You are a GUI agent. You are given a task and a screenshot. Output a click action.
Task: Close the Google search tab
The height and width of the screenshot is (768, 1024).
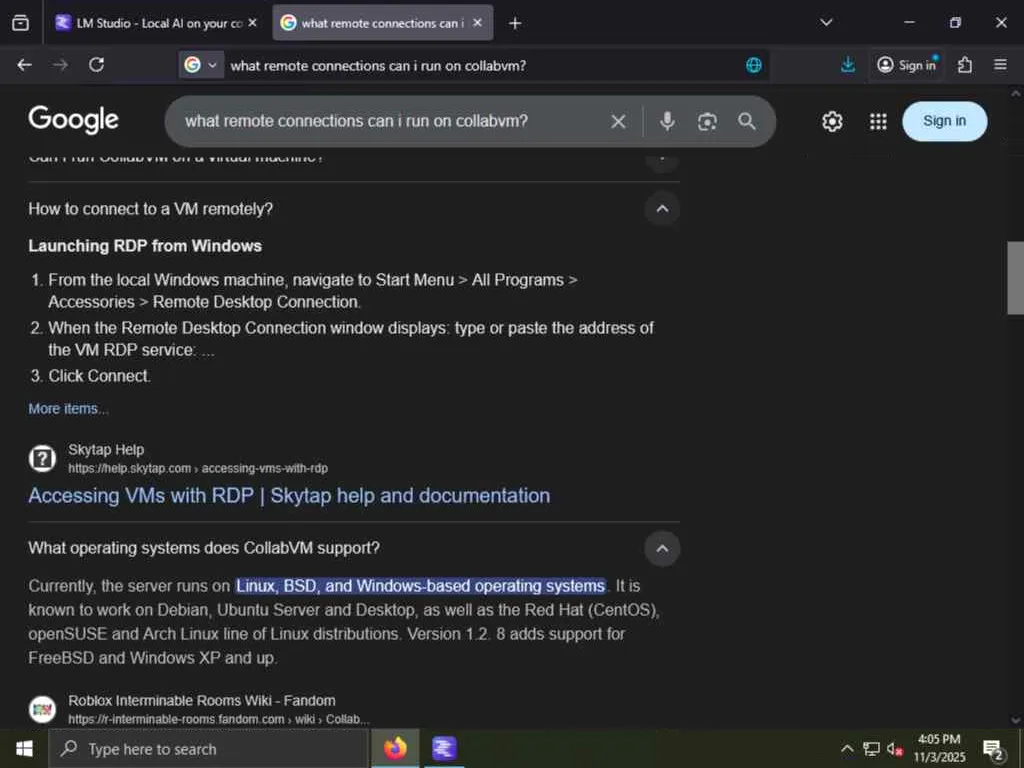pyautogui.click(x=477, y=23)
